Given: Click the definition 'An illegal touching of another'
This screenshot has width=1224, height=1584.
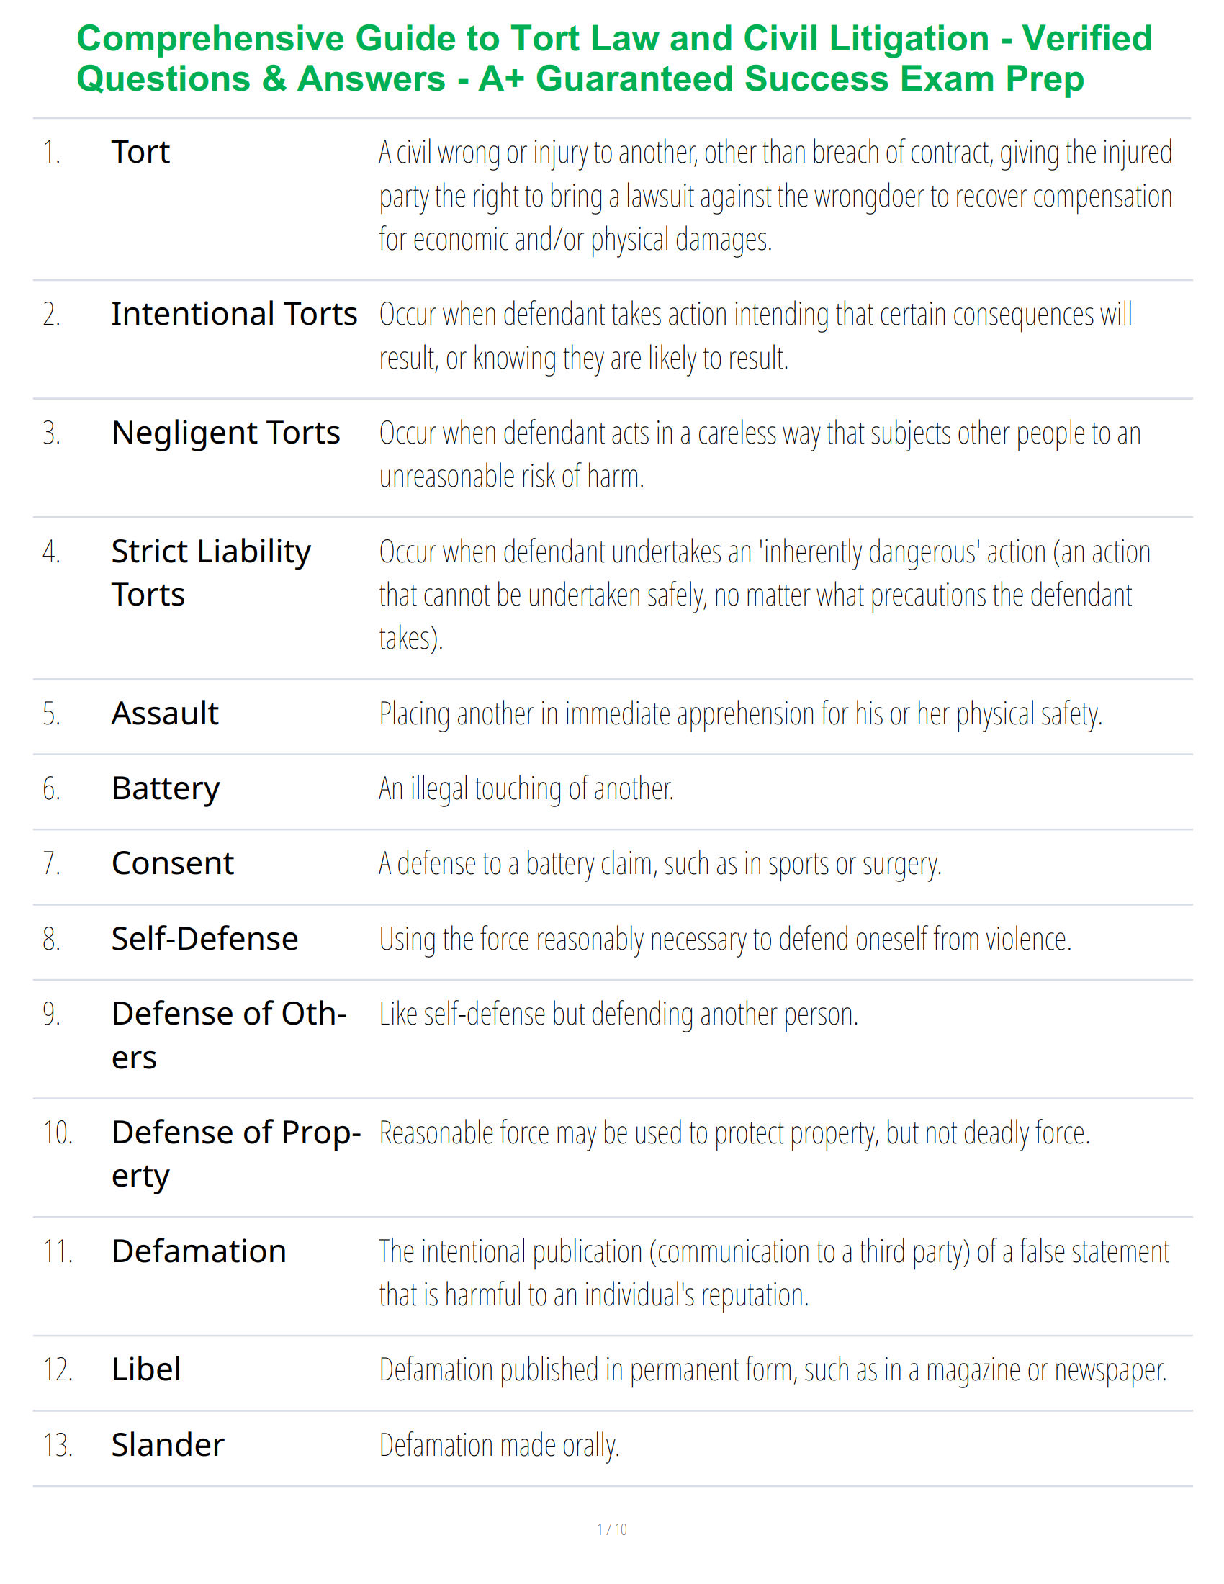Looking at the screenshot, I should pos(526,789).
